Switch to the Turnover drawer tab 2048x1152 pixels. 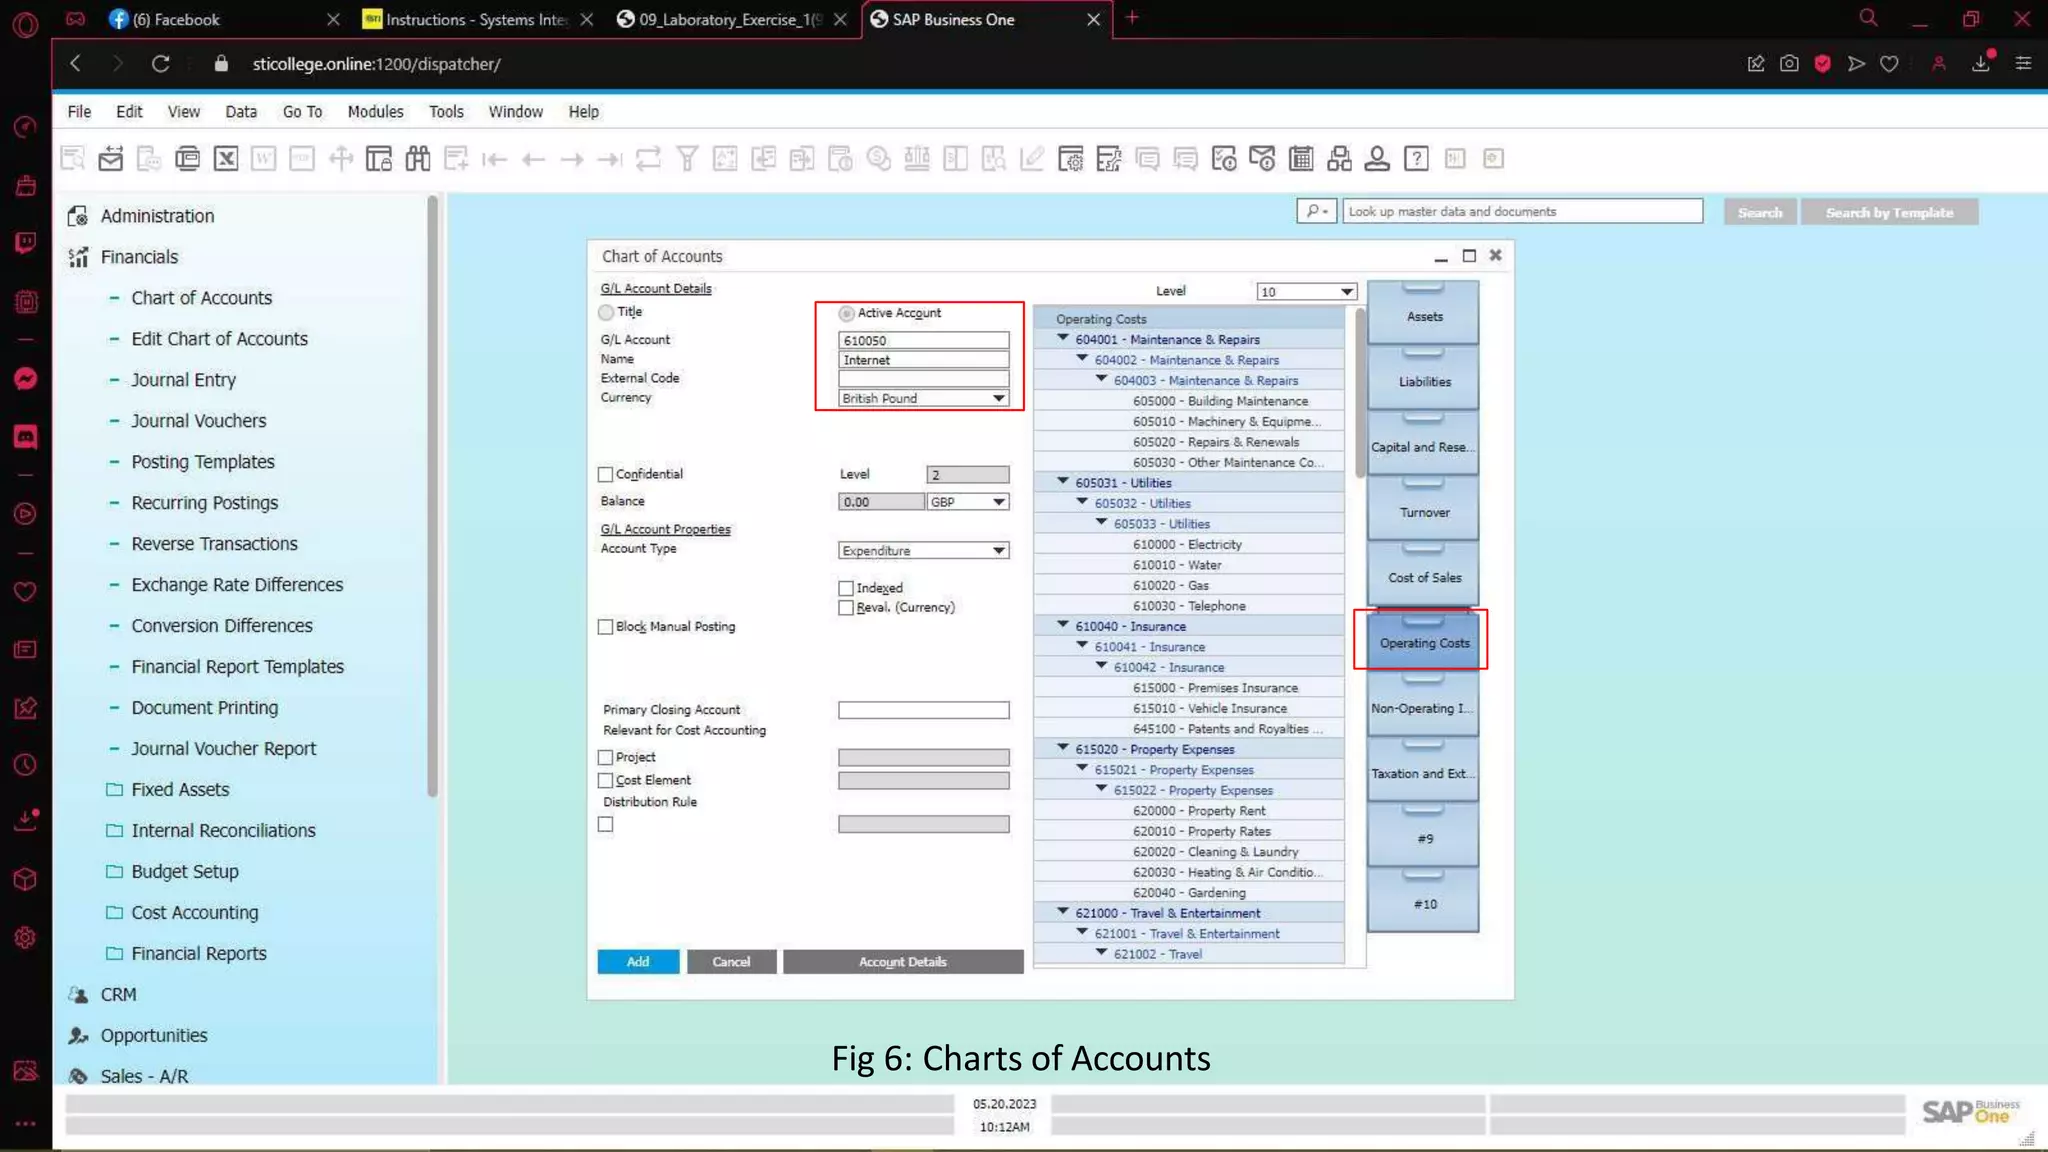tap(1423, 512)
